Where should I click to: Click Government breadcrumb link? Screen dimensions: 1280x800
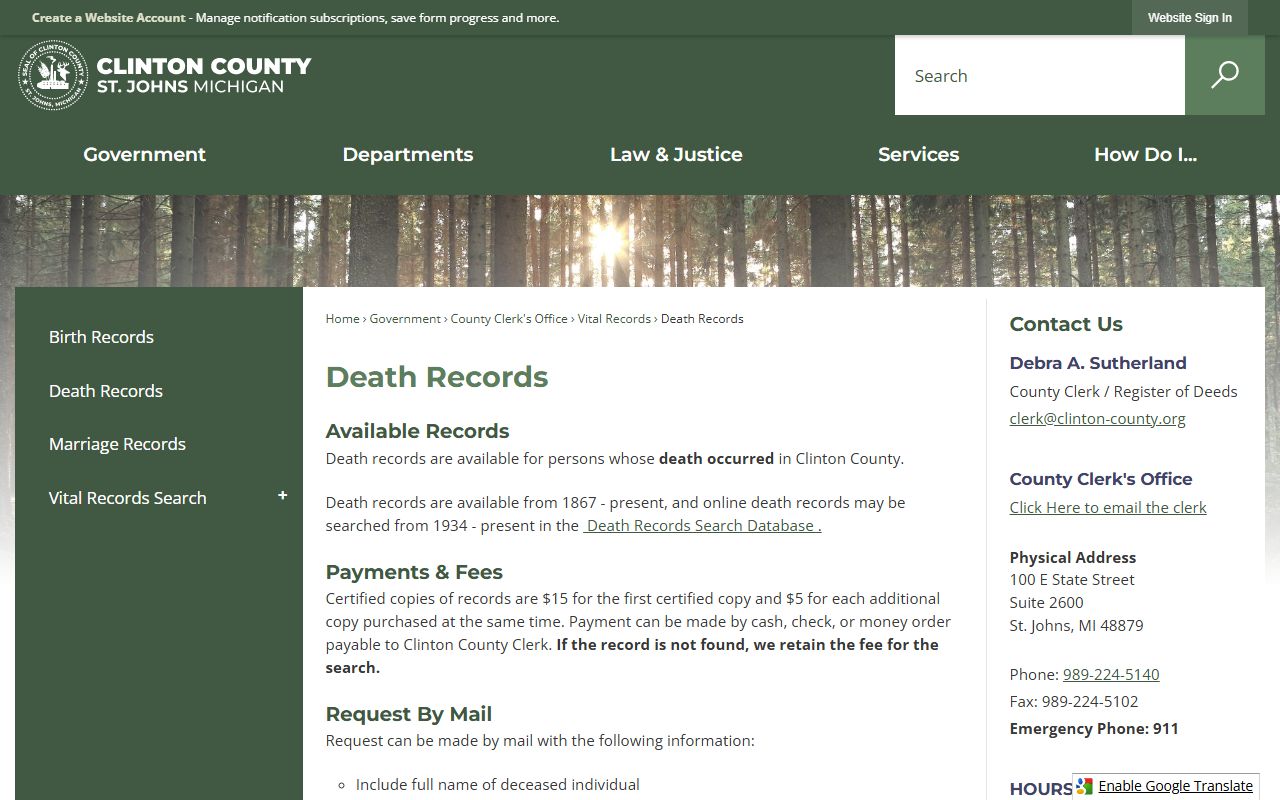pyautogui.click(x=405, y=319)
